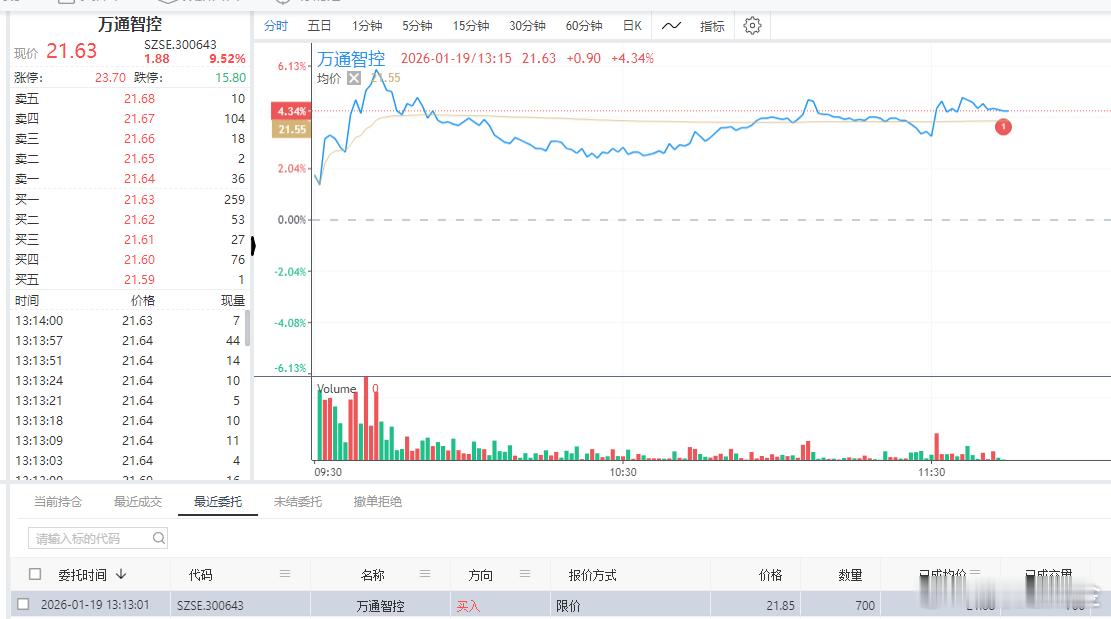Click the 涨停 limit-up price 23.70
Viewport: 1111px width, 619px height.
[110, 78]
